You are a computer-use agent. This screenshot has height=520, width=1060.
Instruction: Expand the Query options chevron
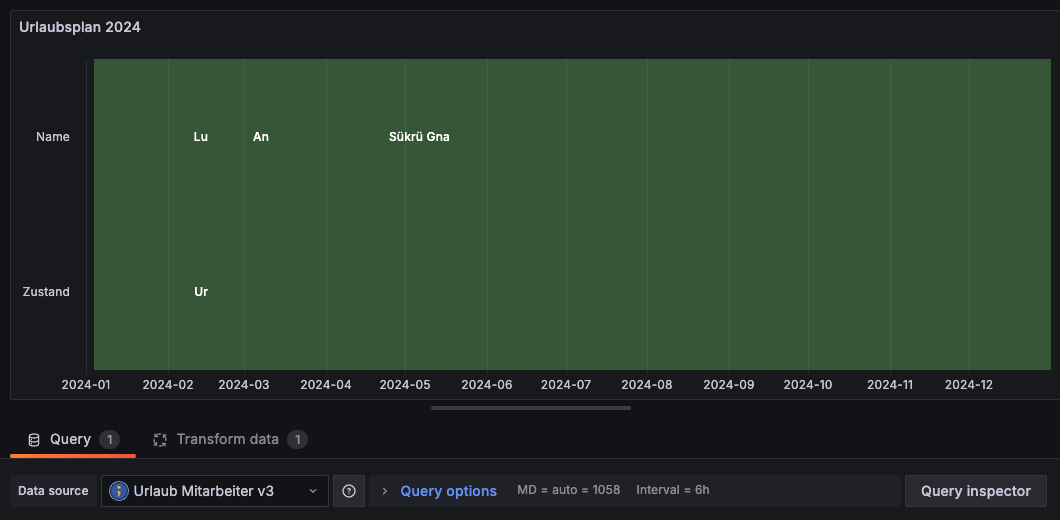(385, 491)
